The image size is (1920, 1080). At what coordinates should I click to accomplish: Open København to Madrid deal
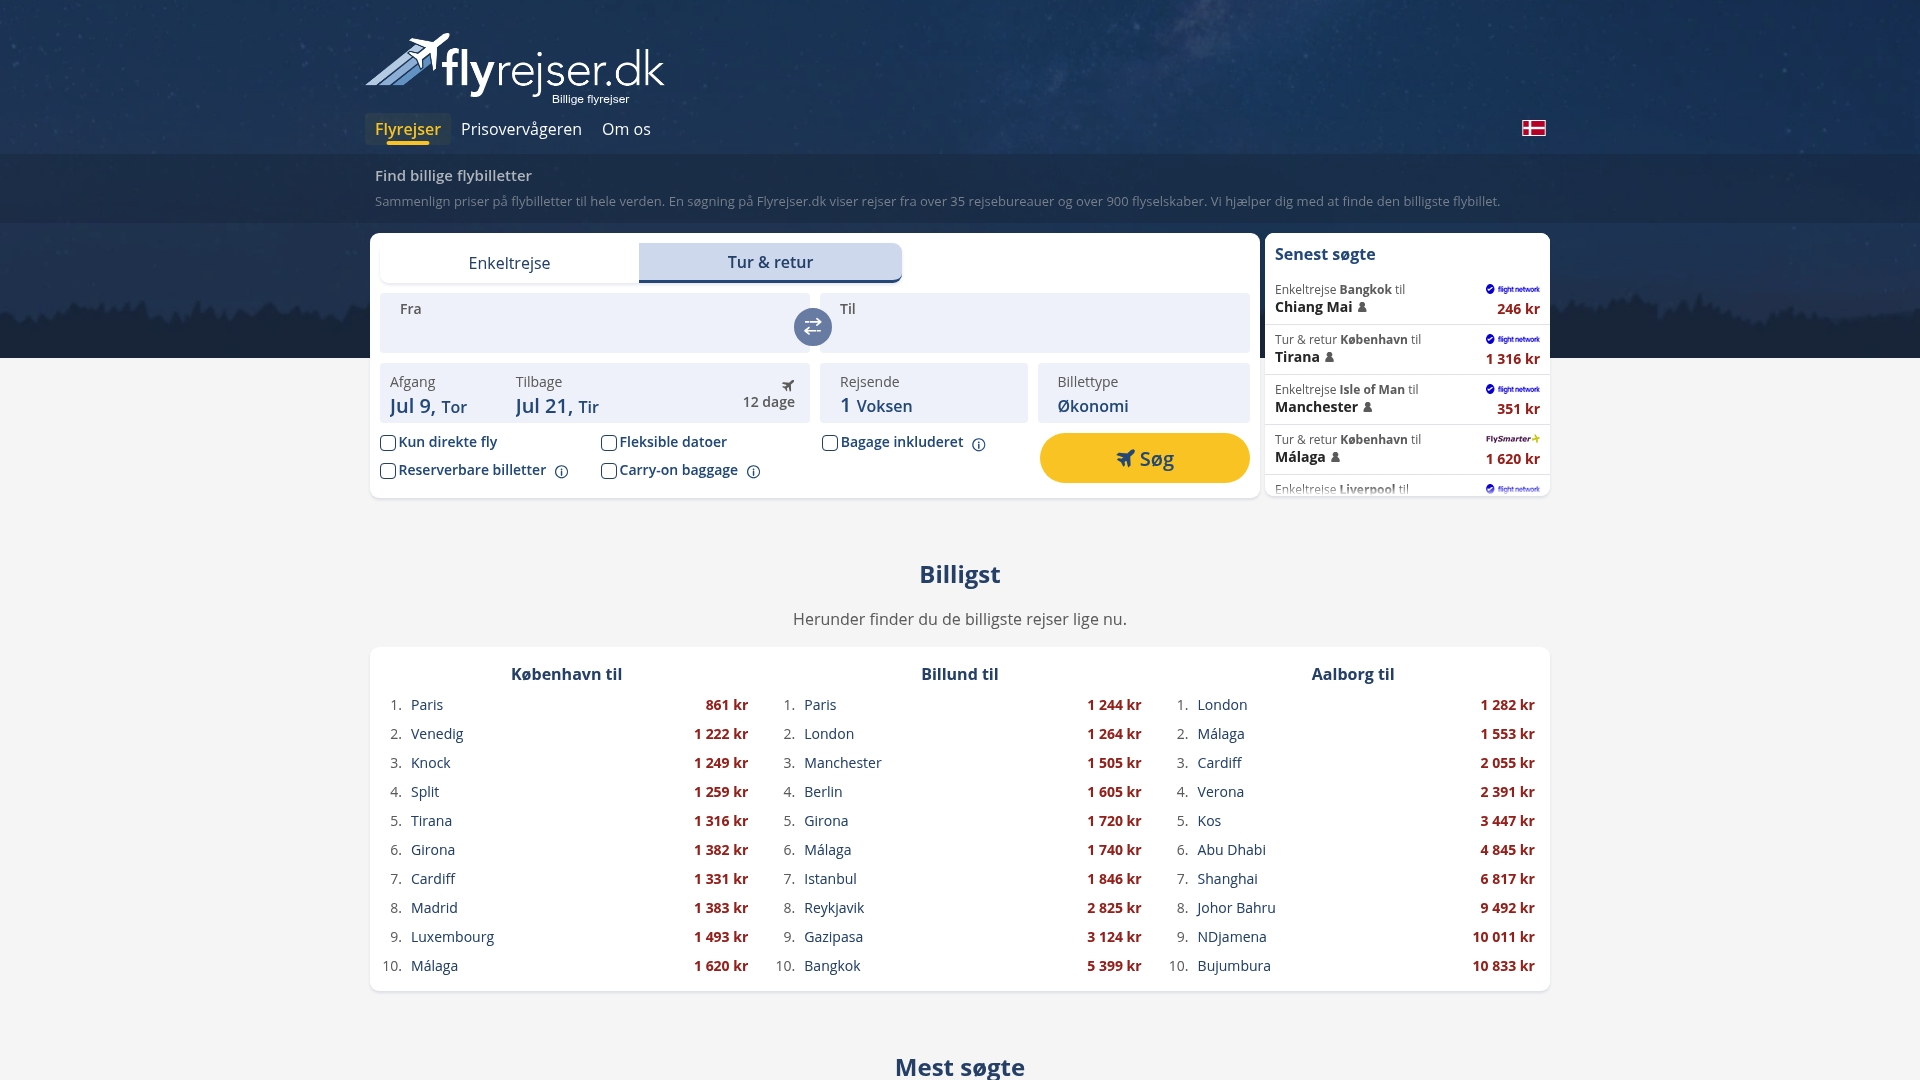tap(566, 908)
